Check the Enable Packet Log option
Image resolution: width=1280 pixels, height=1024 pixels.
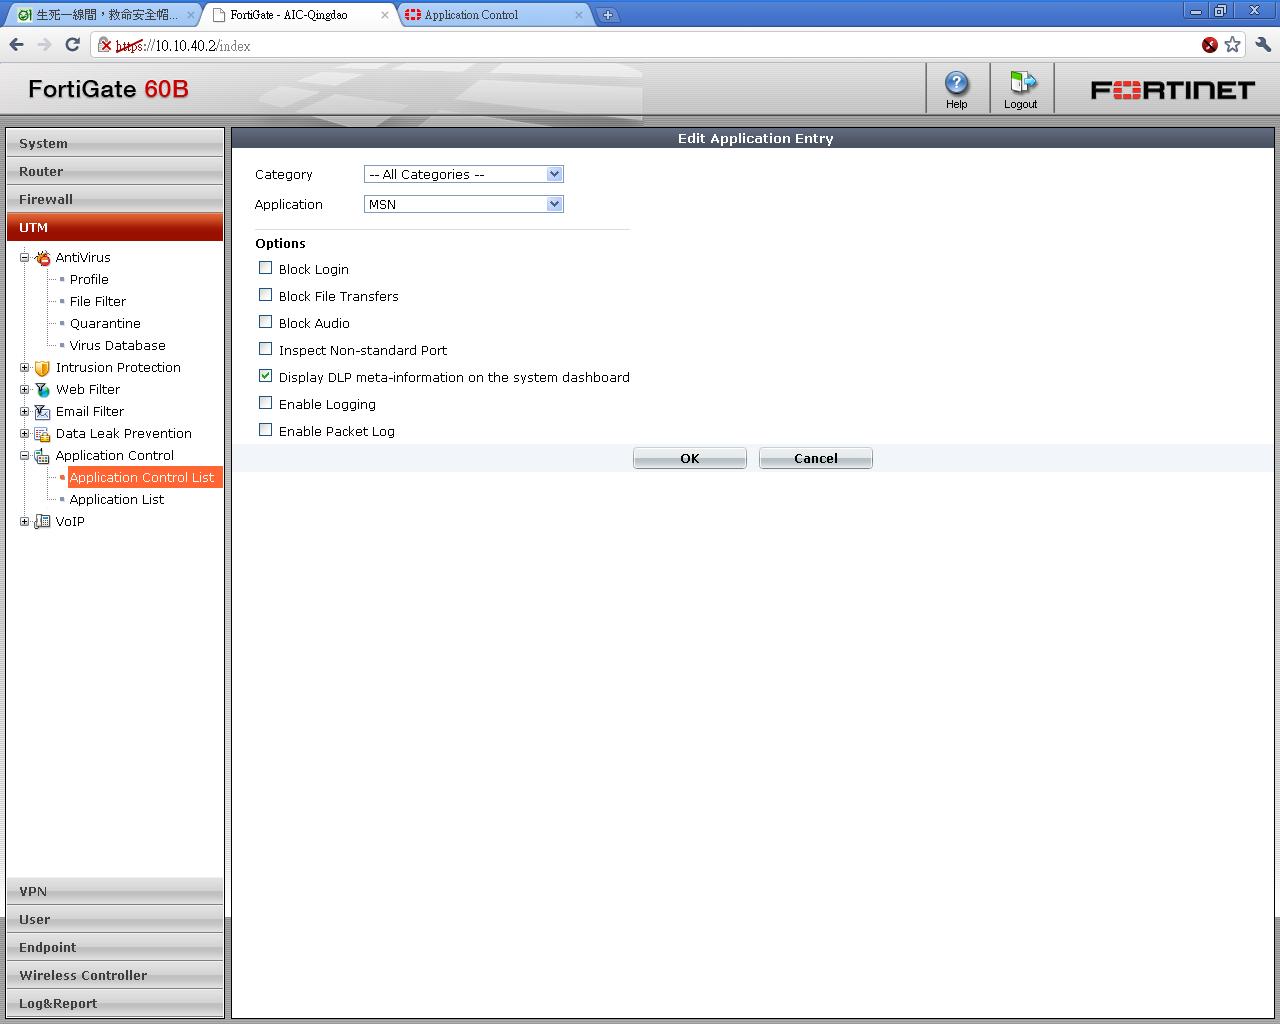[x=265, y=430]
